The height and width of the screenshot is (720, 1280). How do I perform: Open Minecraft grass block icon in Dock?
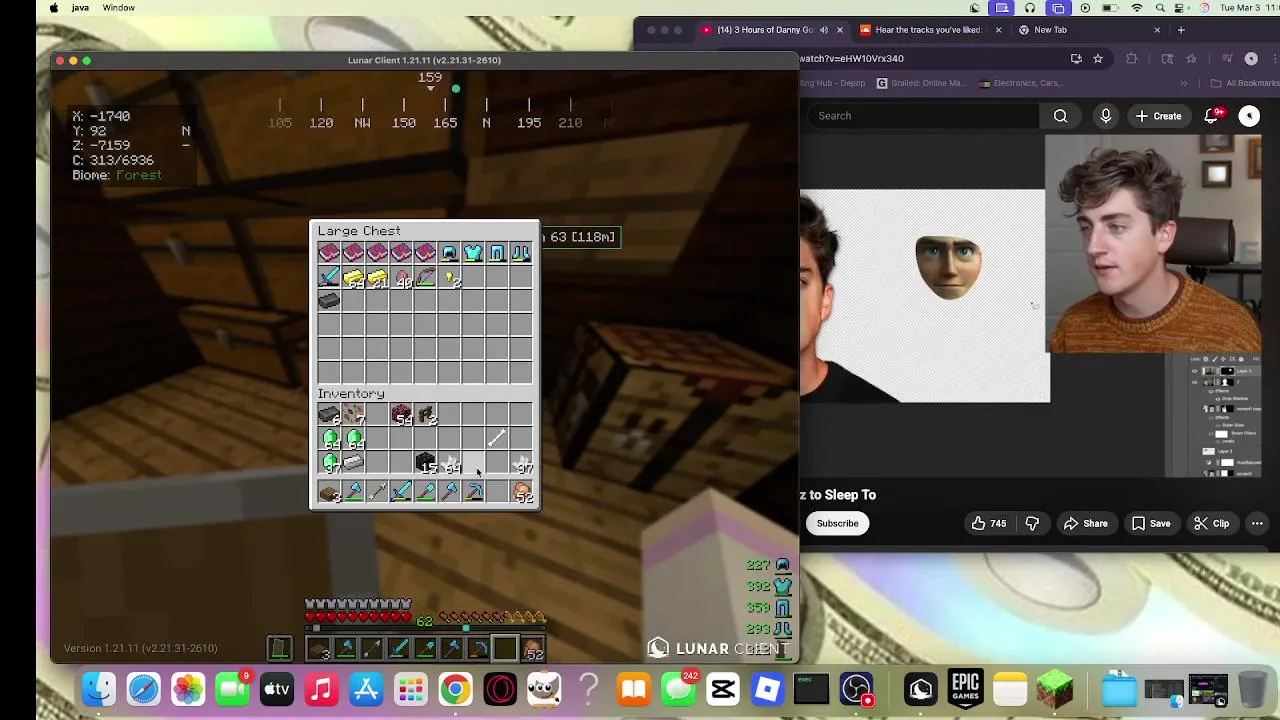click(x=1055, y=689)
